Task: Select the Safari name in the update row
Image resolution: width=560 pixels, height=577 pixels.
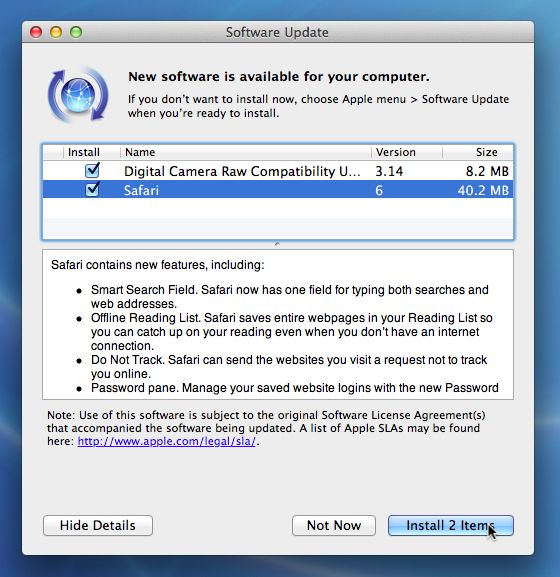Action: coord(141,190)
